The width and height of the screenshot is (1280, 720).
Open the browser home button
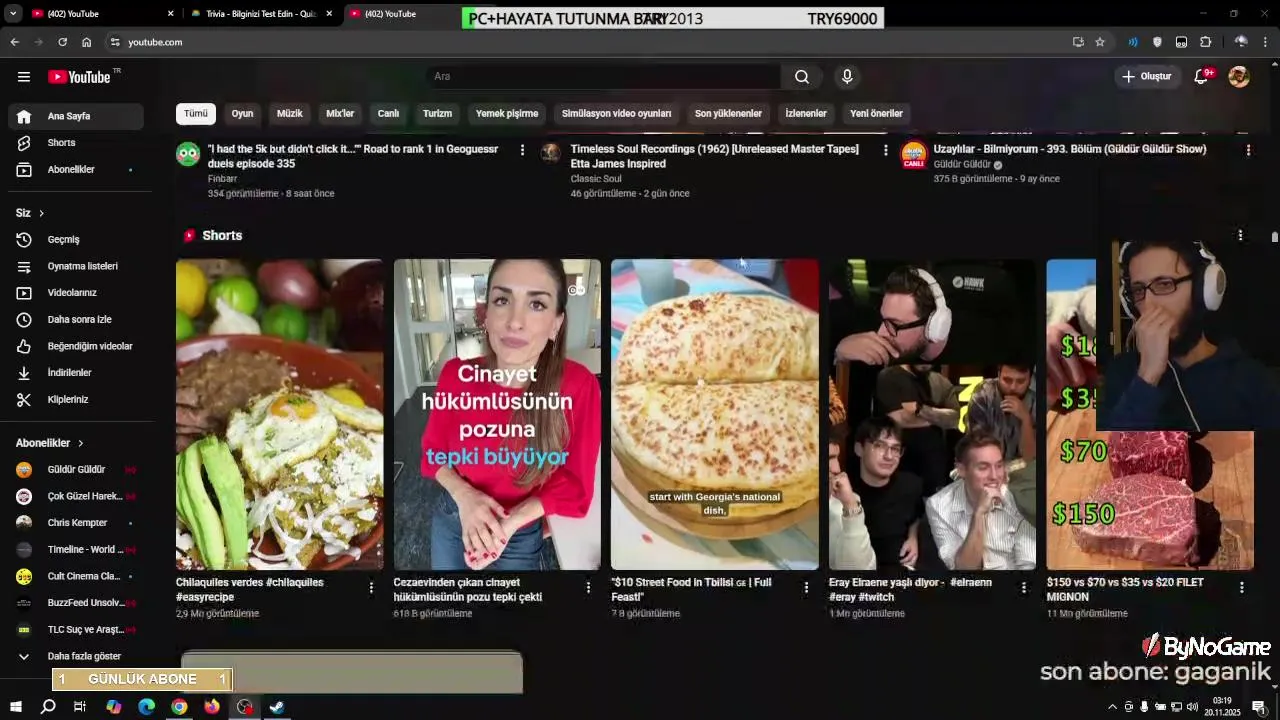click(x=87, y=42)
